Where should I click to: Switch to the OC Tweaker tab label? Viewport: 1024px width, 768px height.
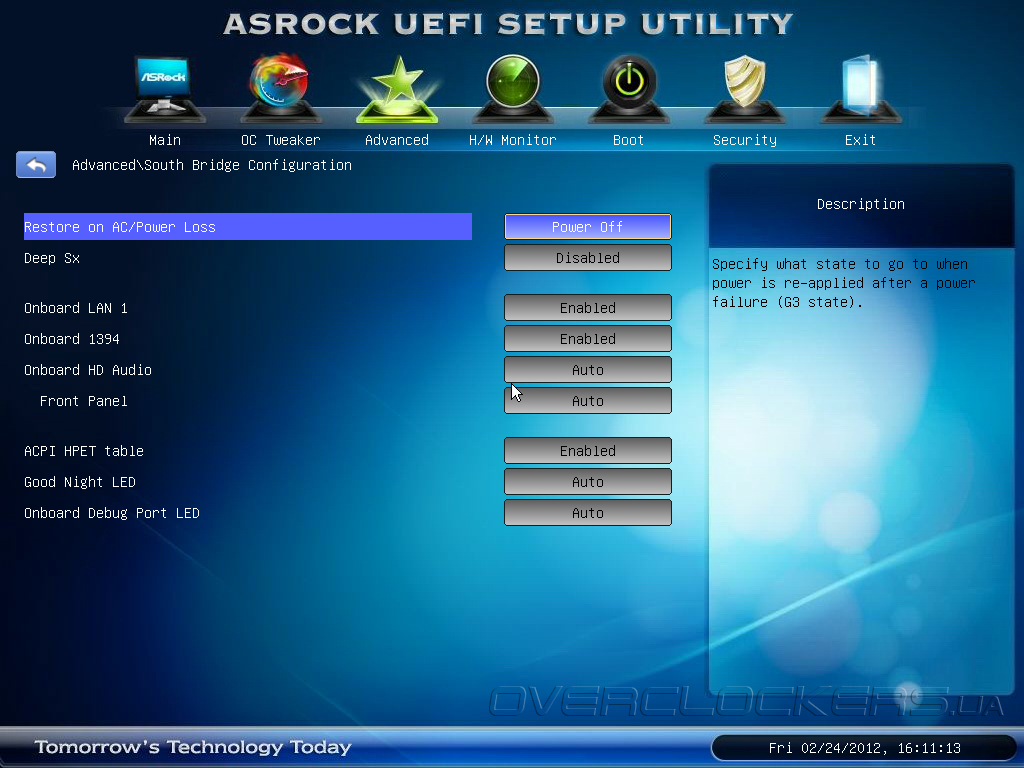click(280, 140)
